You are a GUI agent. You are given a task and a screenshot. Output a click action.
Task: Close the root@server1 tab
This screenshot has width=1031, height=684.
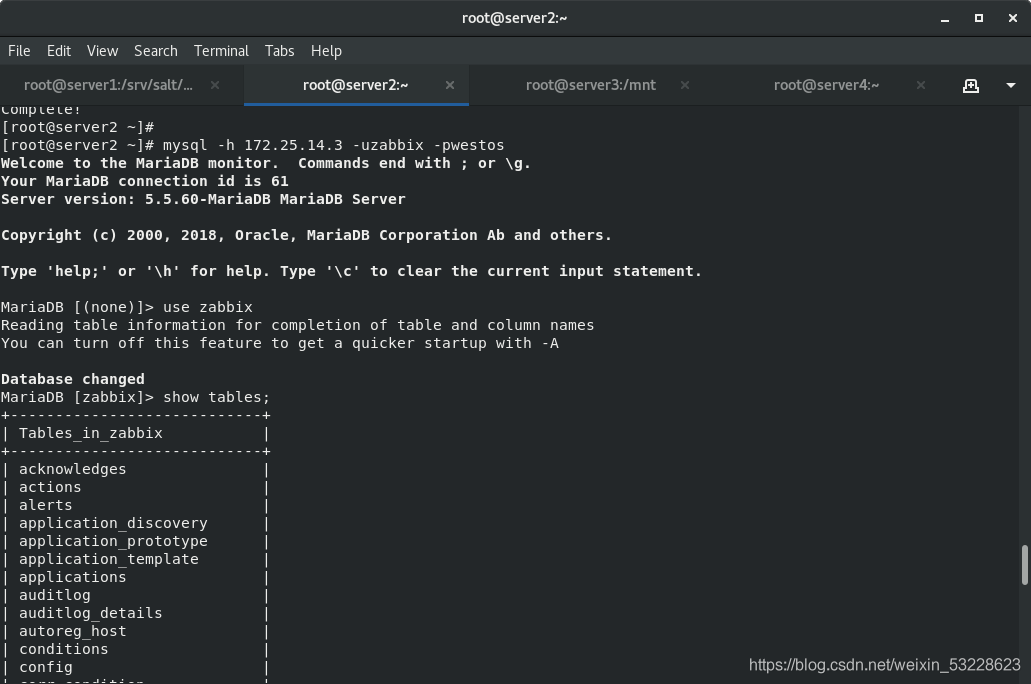[215, 85]
